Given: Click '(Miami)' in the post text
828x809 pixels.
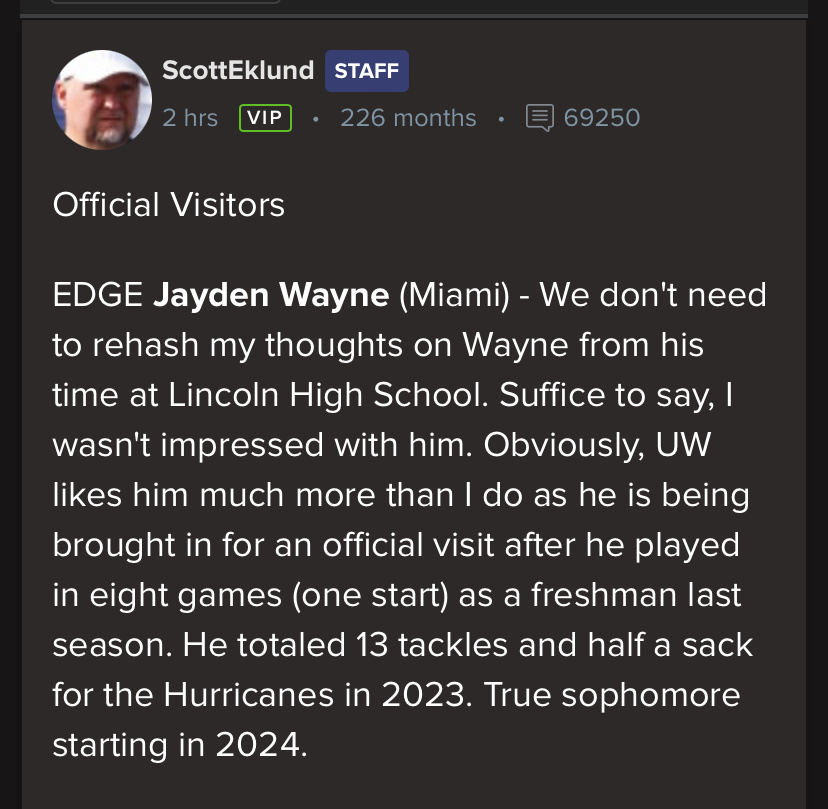Looking at the screenshot, I should point(454,295).
